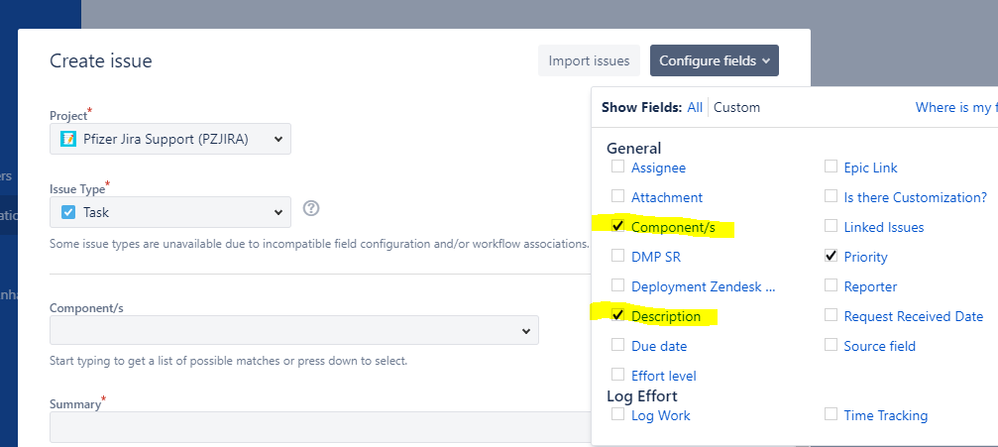Open the Configure fields dropdown button
This screenshot has width=998, height=447.
[714, 61]
